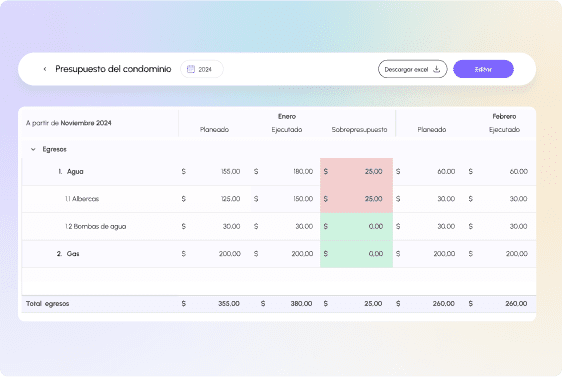Collapse the Egresos section chevron
562x377 pixels.
[33, 149]
